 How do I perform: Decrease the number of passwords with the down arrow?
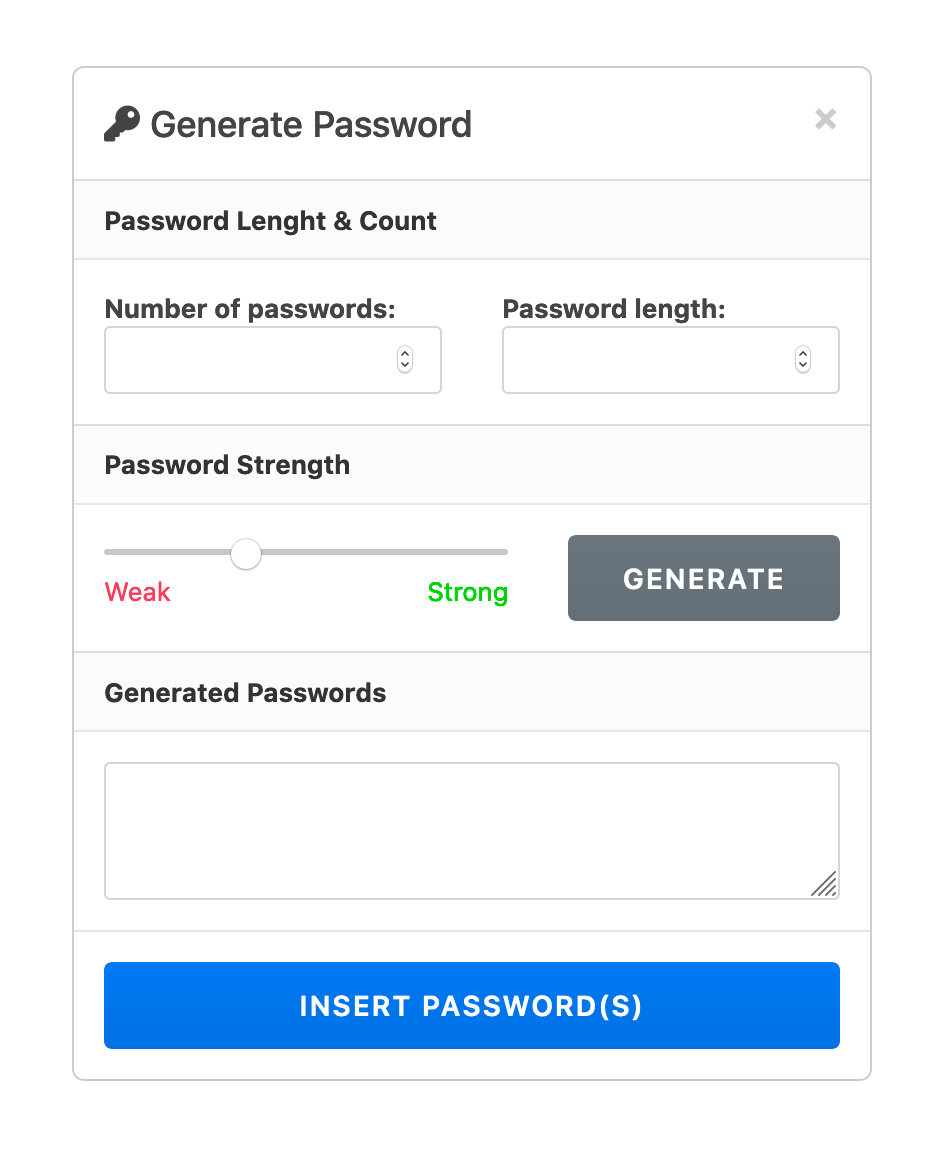pos(405,366)
